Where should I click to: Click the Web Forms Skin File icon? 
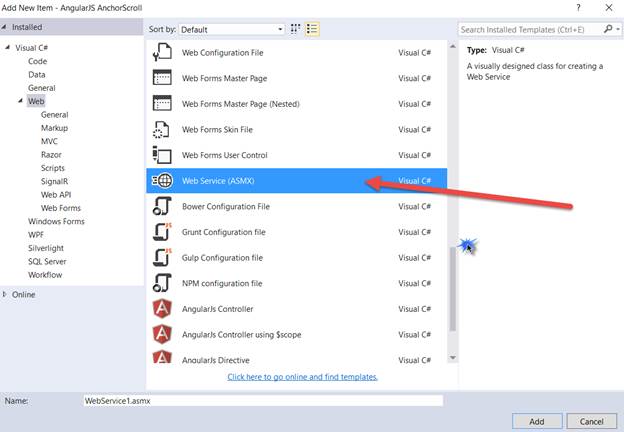click(161, 129)
